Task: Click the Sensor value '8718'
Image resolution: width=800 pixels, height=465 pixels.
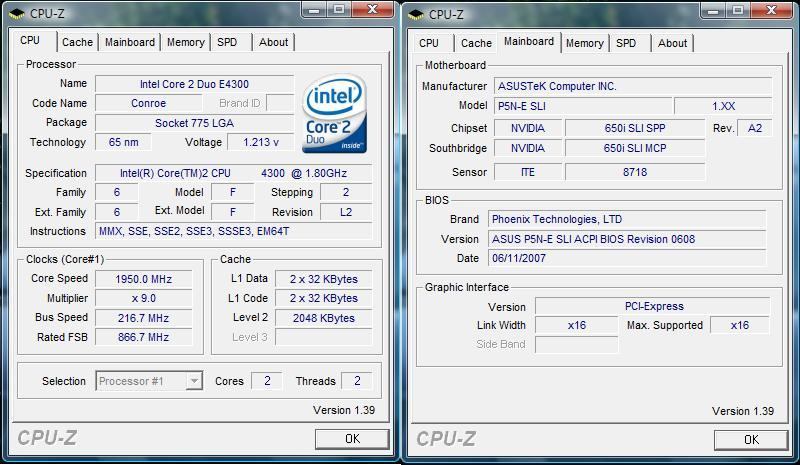Action: pos(635,172)
